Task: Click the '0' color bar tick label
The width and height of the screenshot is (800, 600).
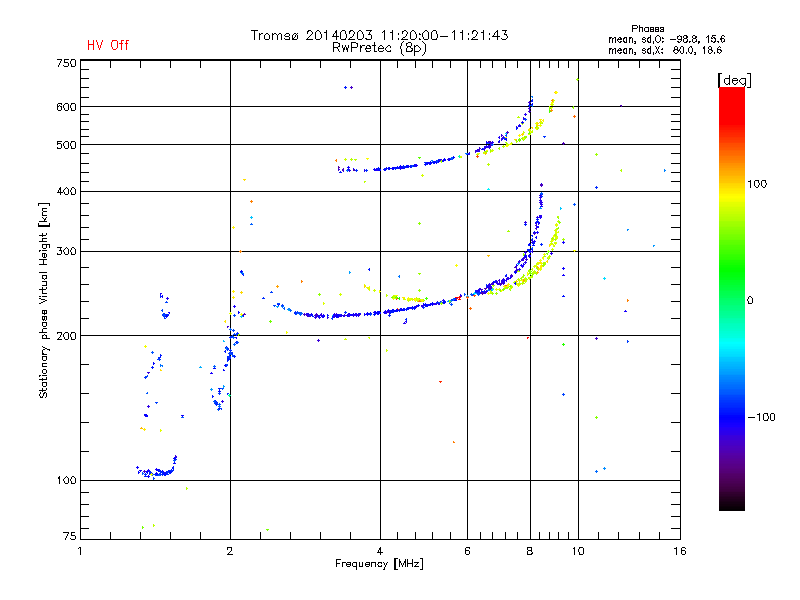Action: [x=750, y=300]
